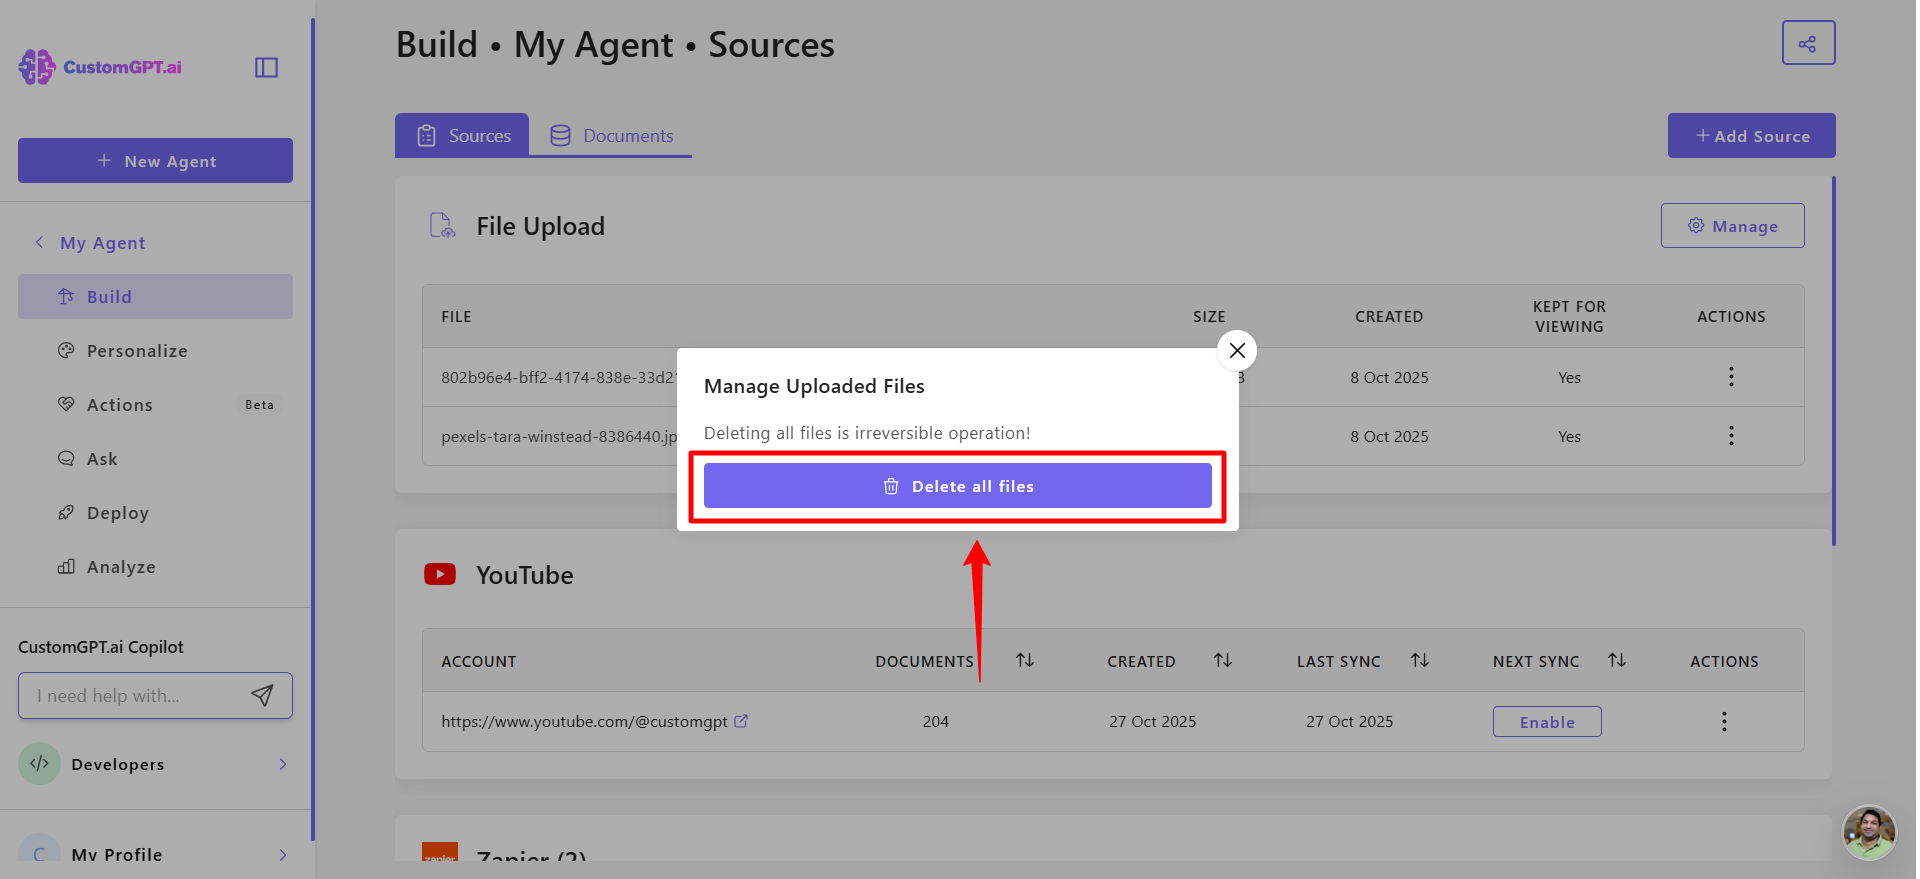Screen dimensions: 1920x879
Task: Click Delete all files button
Action: [x=957, y=486]
